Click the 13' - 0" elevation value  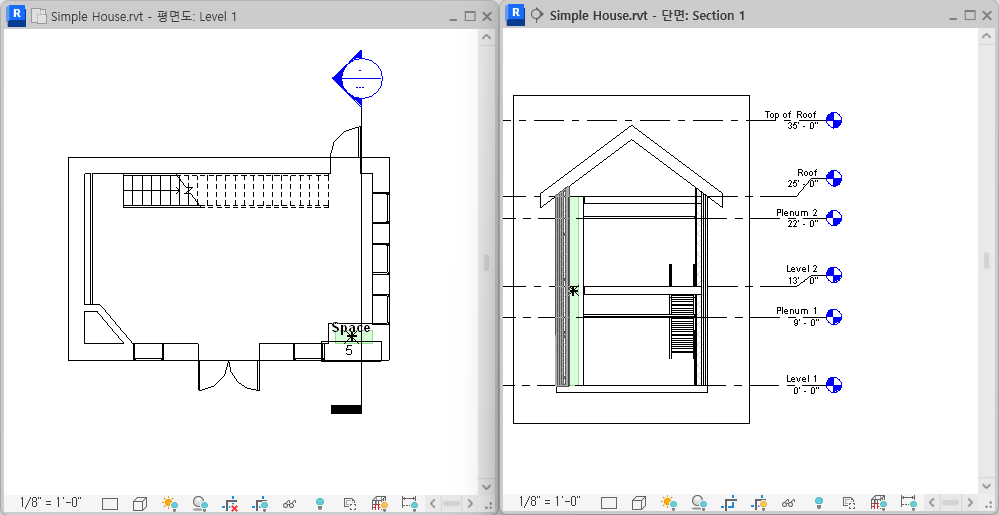click(802, 280)
